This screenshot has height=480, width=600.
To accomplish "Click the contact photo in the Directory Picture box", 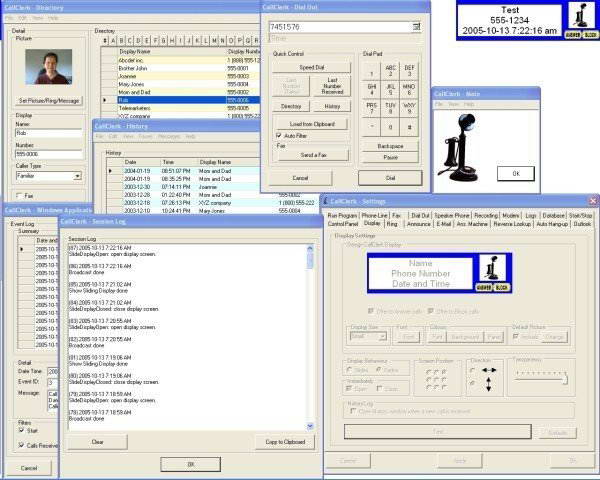I will pos(49,67).
